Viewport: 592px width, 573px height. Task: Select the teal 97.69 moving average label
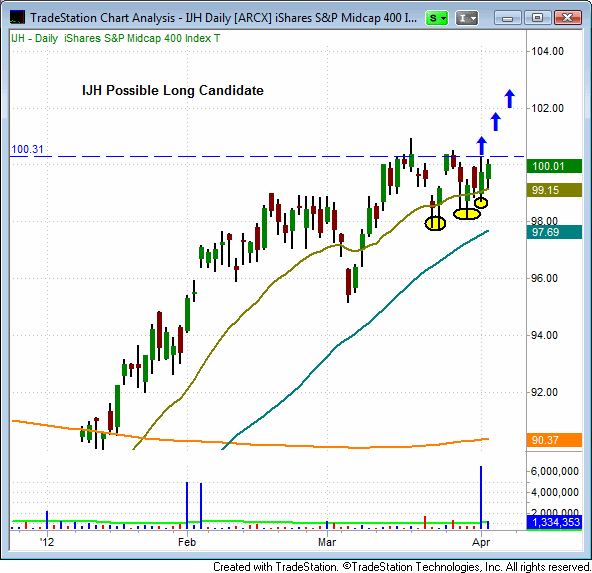[x=554, y=232]
